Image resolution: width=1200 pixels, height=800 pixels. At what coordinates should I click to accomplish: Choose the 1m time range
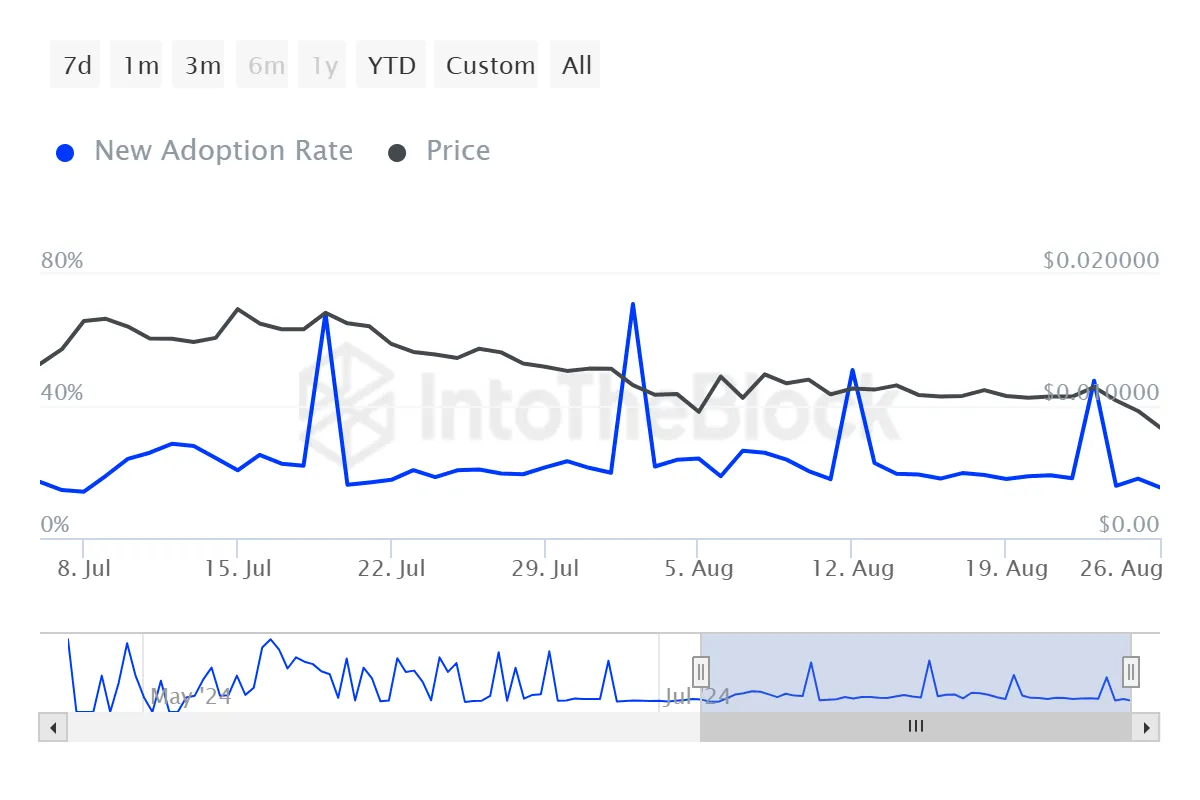point(141,66)
